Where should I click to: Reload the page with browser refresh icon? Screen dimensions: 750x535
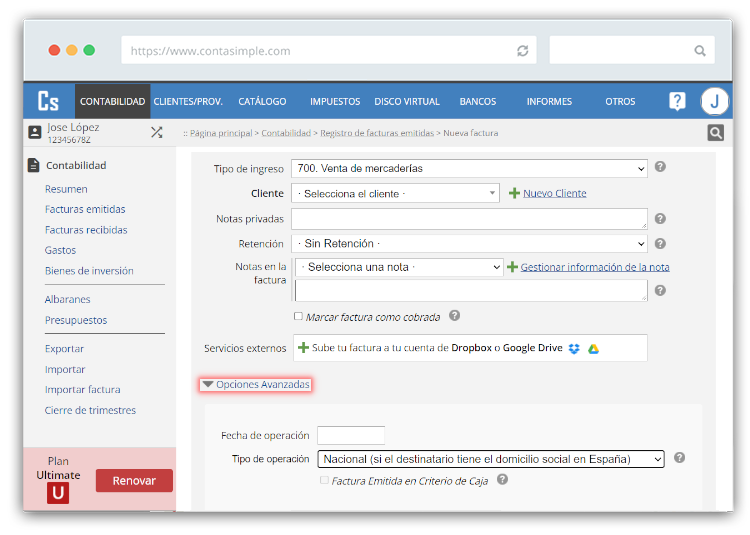[522, 50]
